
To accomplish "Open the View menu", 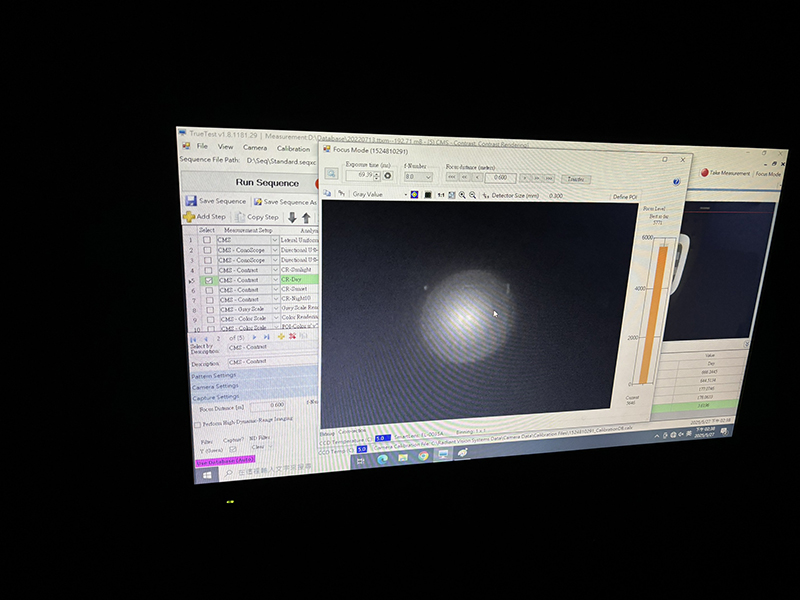I will coord(225,146).
